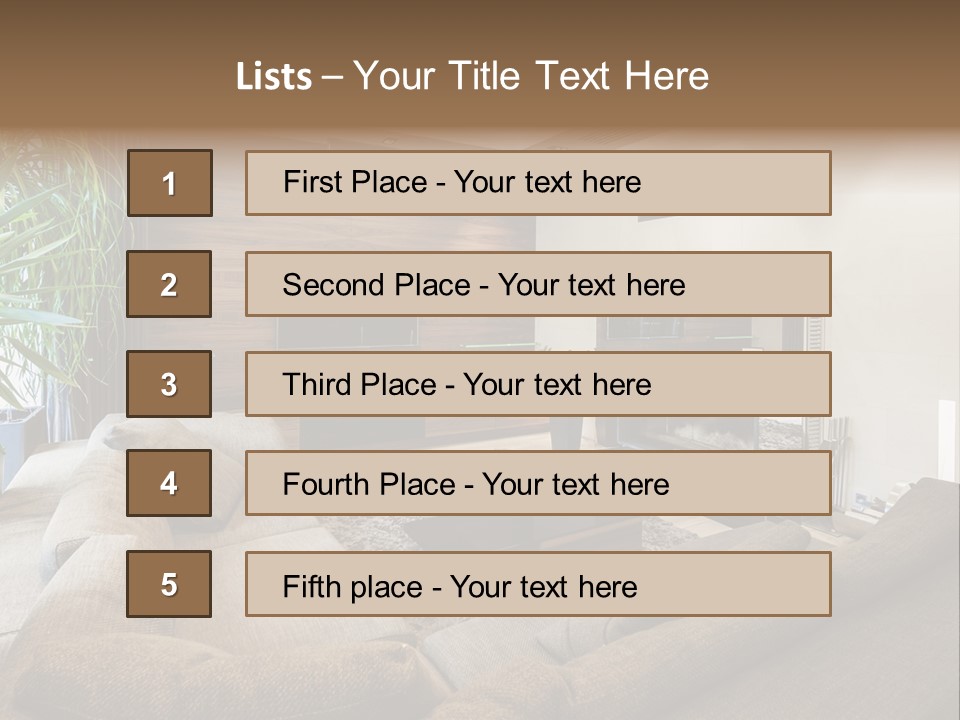The height and width of the screenshot is (720, 960).
Task: Click the number 1 box
Action: pyautogui.click(x=170, y=183)
